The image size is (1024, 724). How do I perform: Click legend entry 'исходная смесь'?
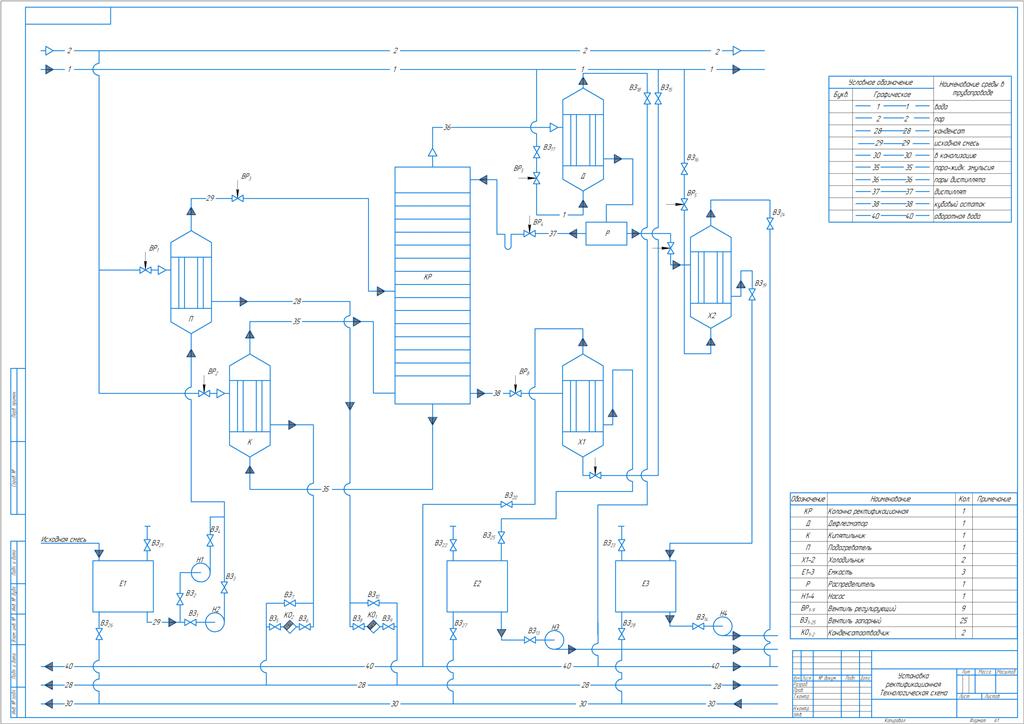(957, 143)
